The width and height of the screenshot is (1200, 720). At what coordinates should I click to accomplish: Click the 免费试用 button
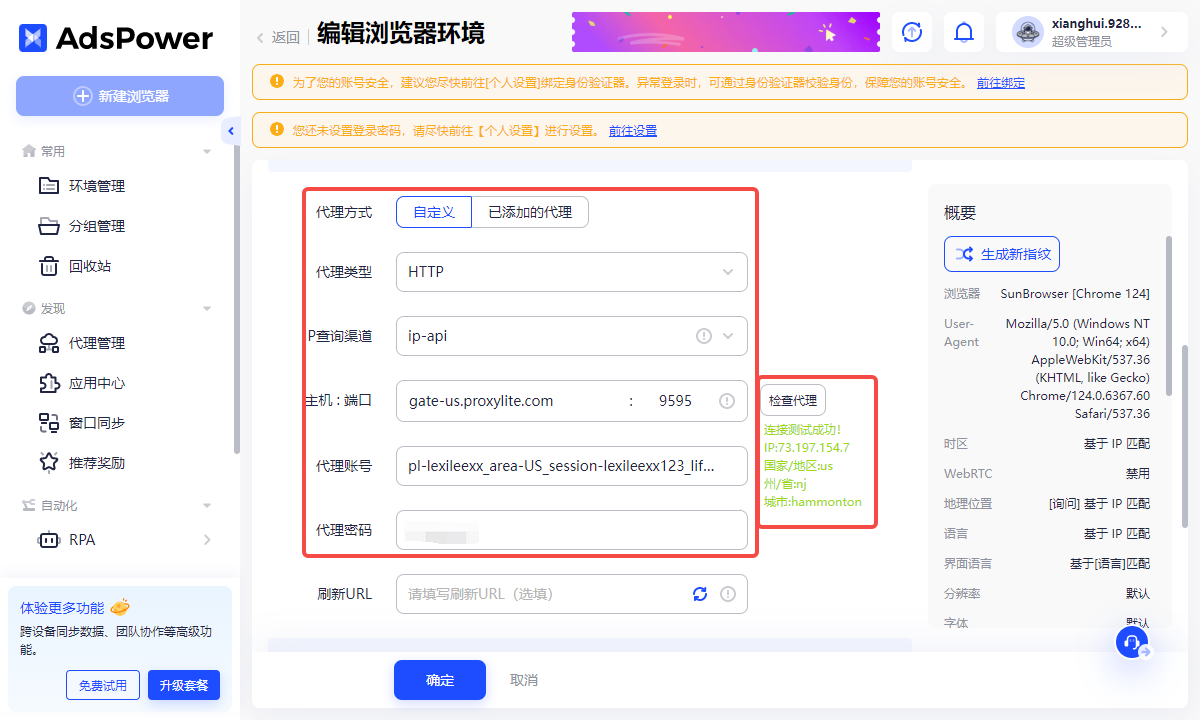(103, 685)
